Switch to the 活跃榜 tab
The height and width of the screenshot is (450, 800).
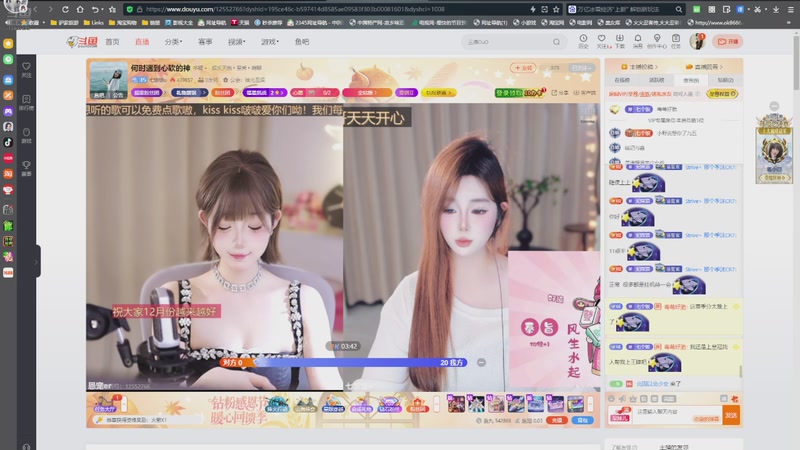(x=657, y=80)
